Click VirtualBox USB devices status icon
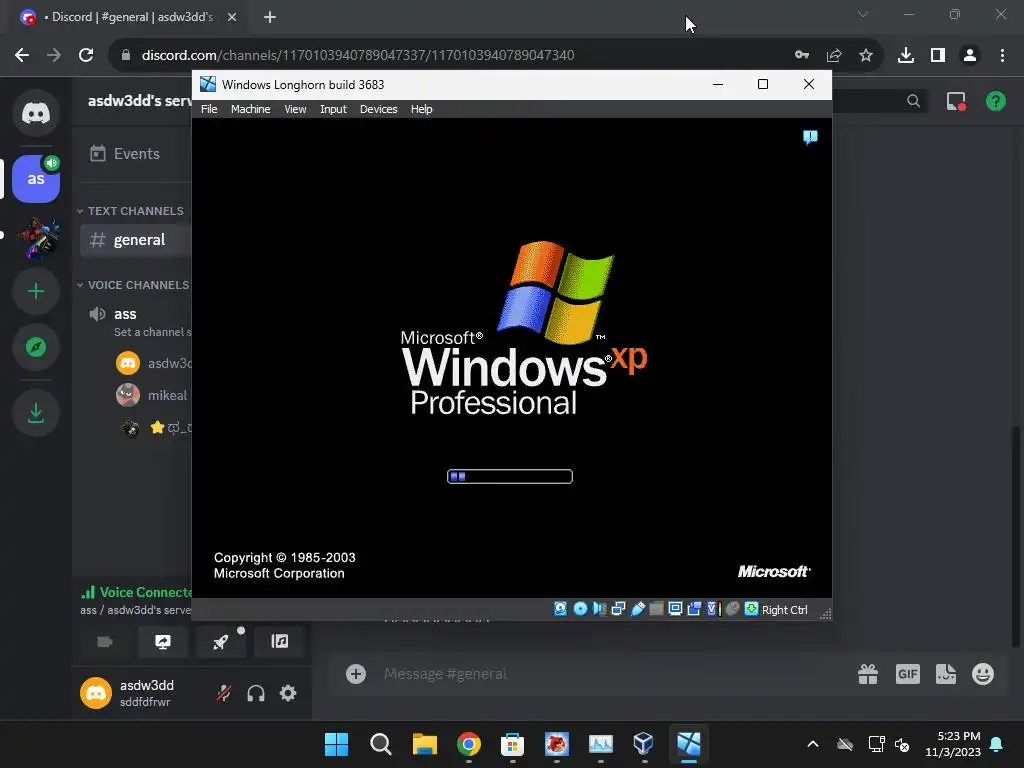 tap(637, 609)
